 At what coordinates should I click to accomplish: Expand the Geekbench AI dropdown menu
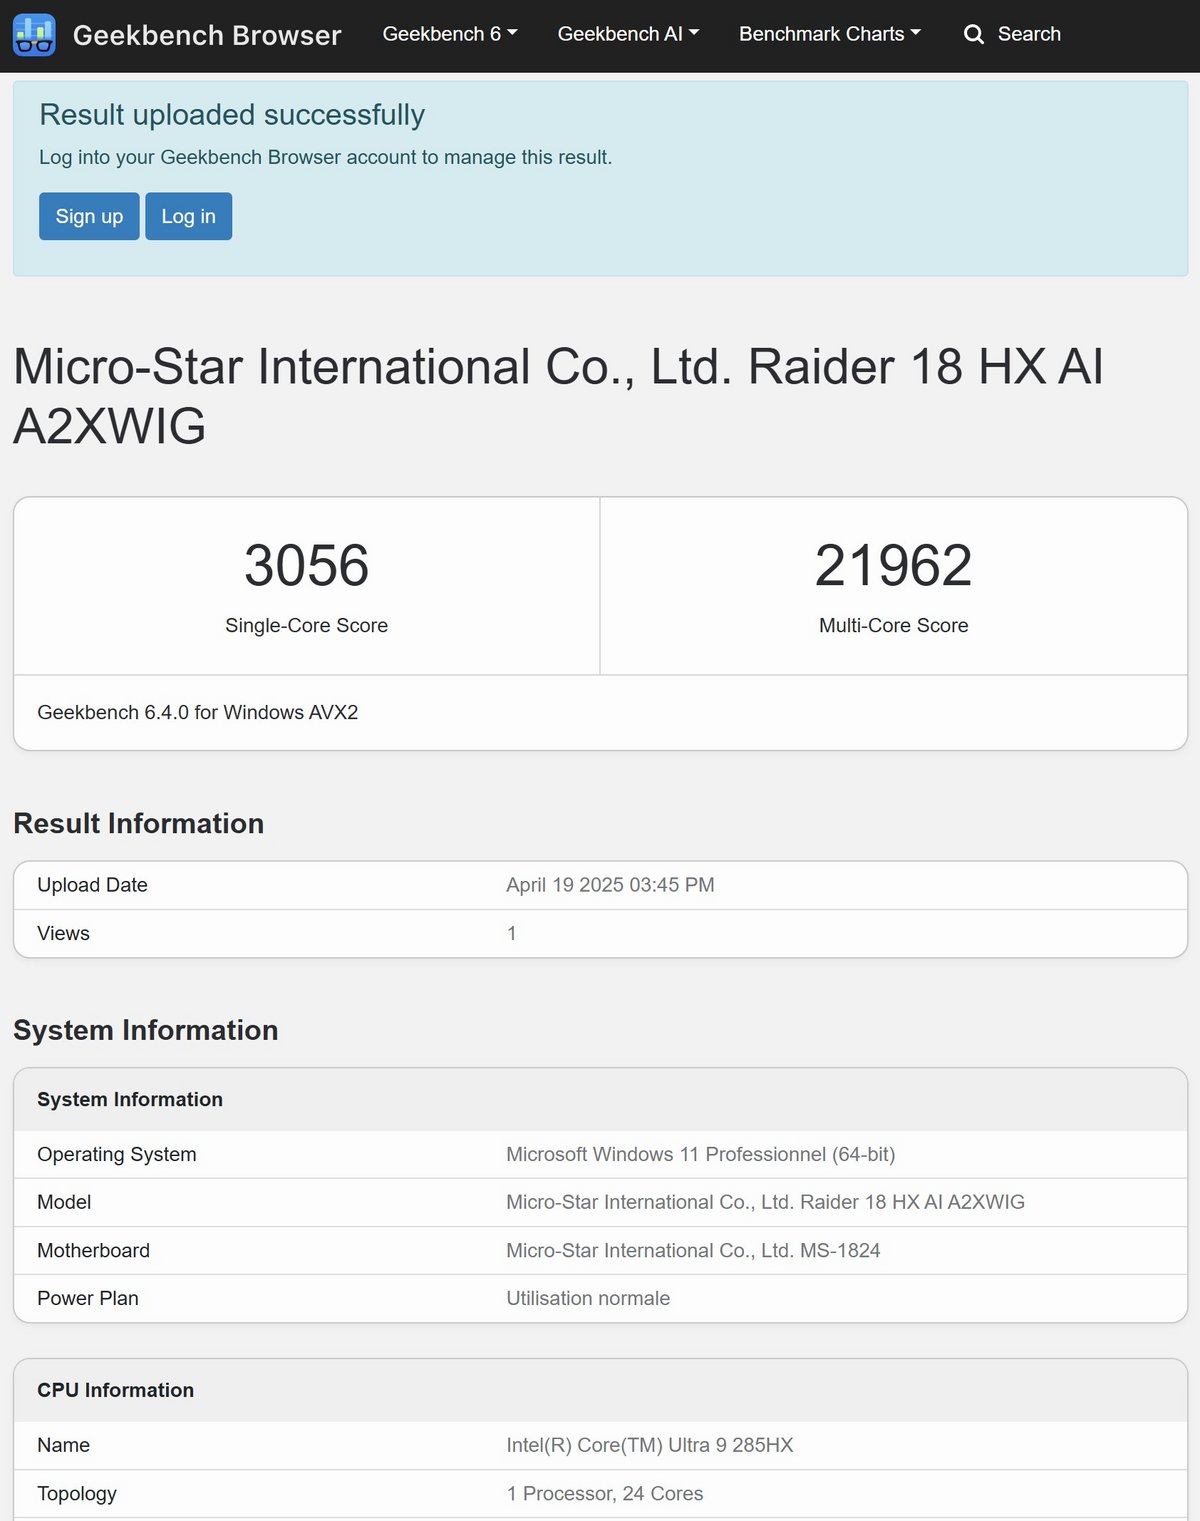click(628, 34)
